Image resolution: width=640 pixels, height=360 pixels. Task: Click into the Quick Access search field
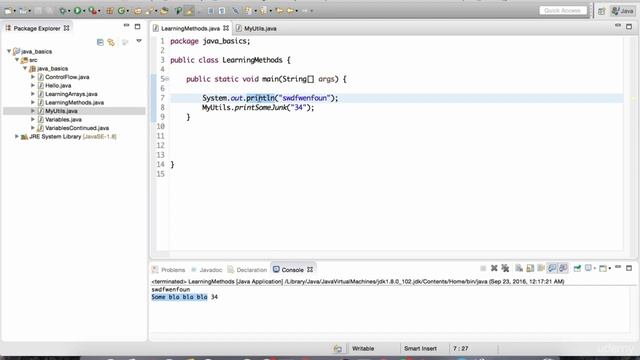(x=563, y=11)
